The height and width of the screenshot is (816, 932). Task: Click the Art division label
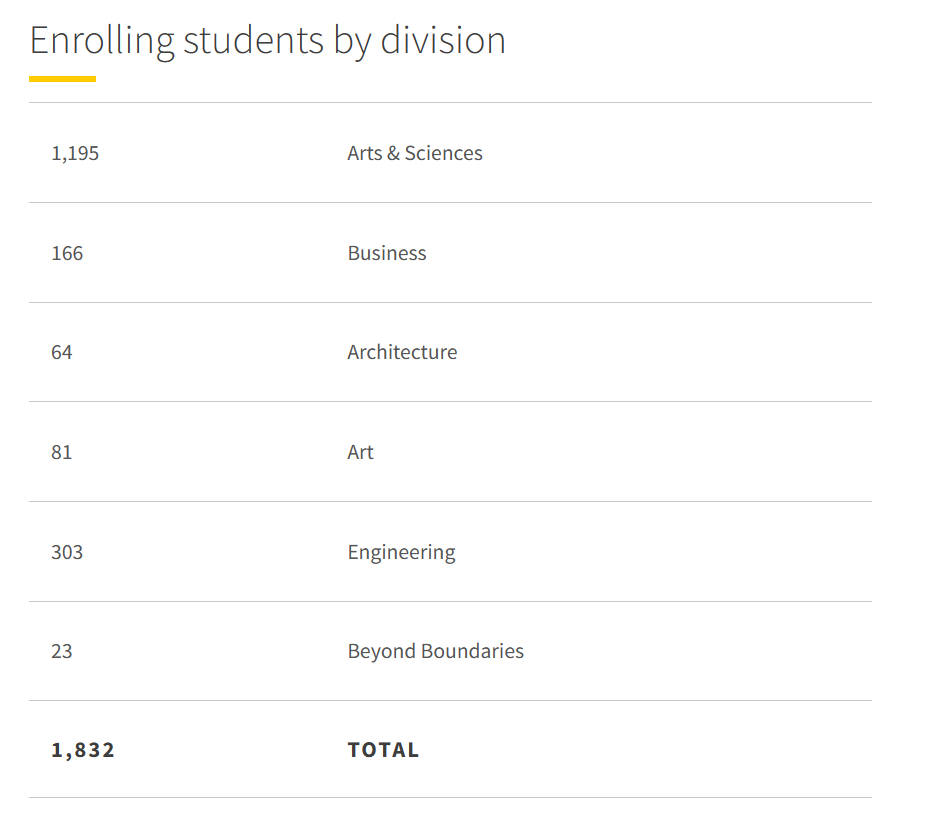coord(360,452)
